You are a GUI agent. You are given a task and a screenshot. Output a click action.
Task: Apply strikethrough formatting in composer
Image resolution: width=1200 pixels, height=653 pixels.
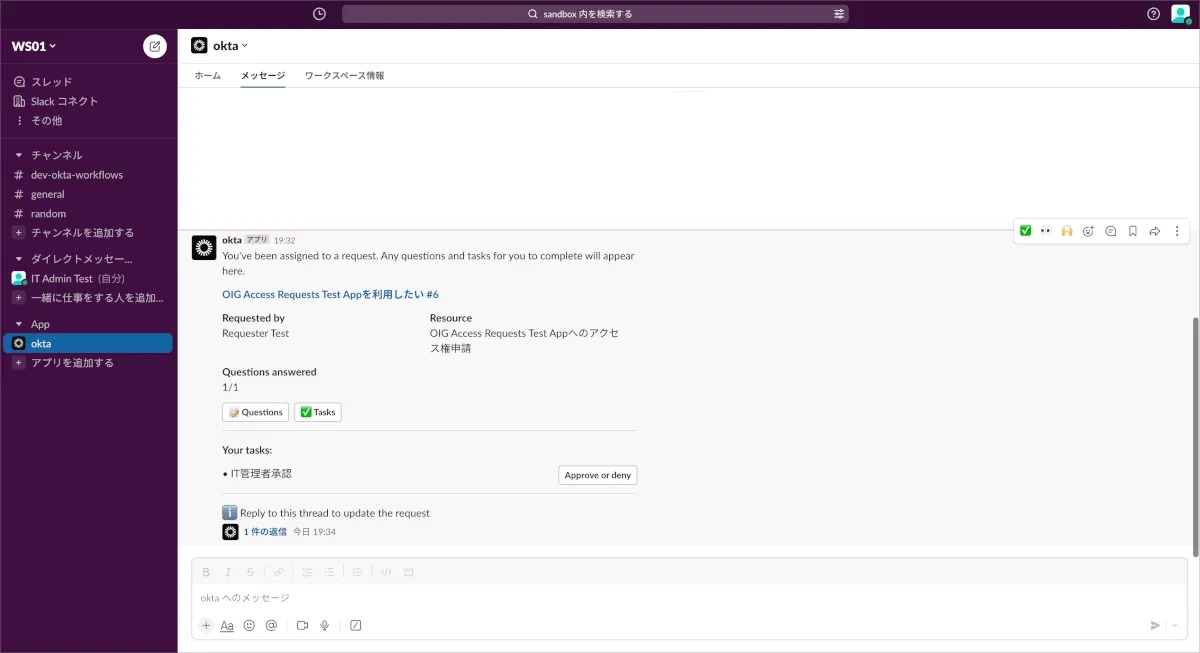click(250, 572)
